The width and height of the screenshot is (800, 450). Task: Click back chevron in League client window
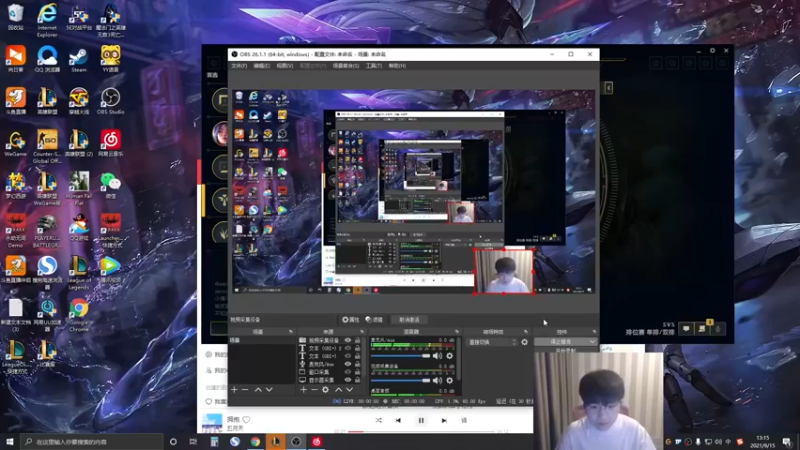tap(608, 88)
